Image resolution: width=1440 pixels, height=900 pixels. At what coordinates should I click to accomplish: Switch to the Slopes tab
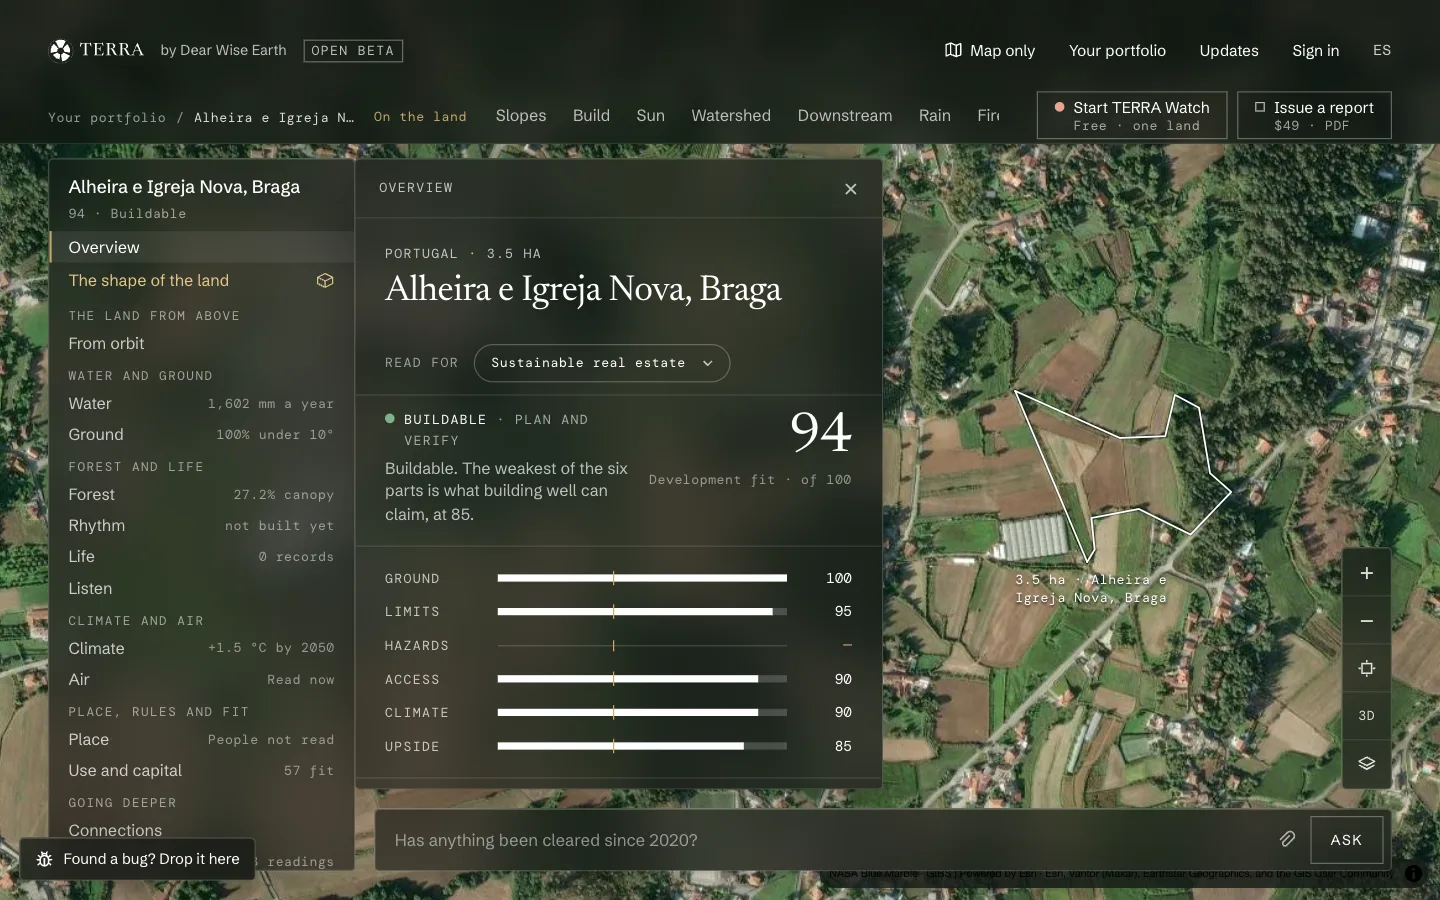click(x=521, y=116)
